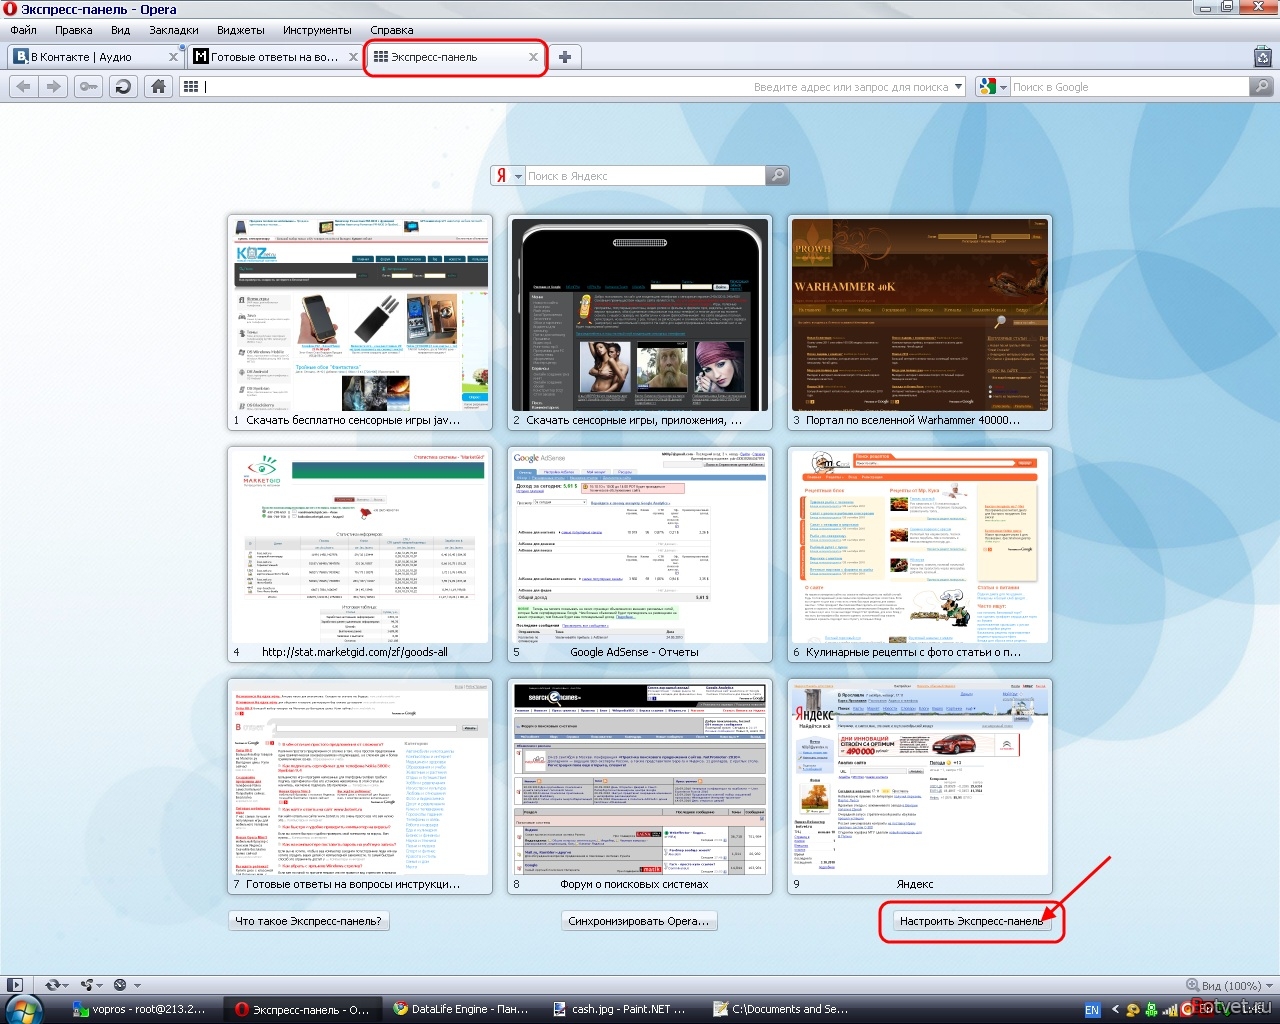
Task: Switch to cash.jpg - Paint.NET taskbar window
Action: click(622, 1010)
